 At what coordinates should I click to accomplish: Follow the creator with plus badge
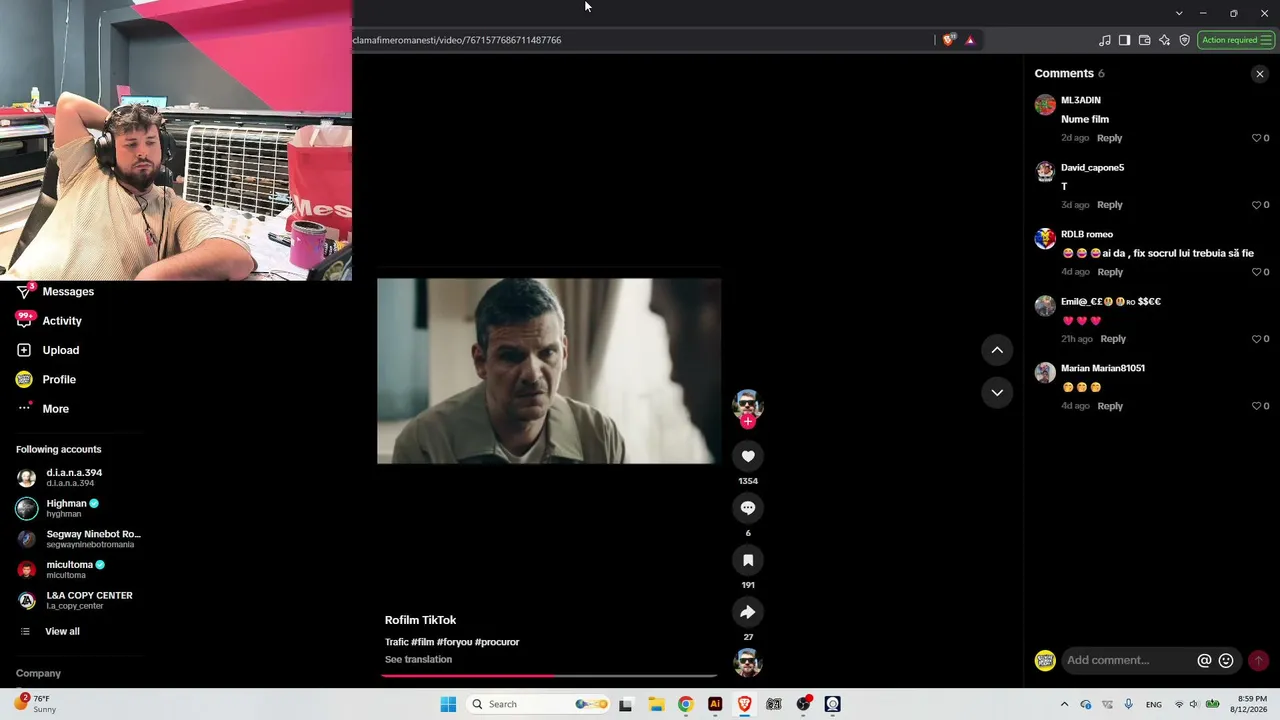[748, 421]
